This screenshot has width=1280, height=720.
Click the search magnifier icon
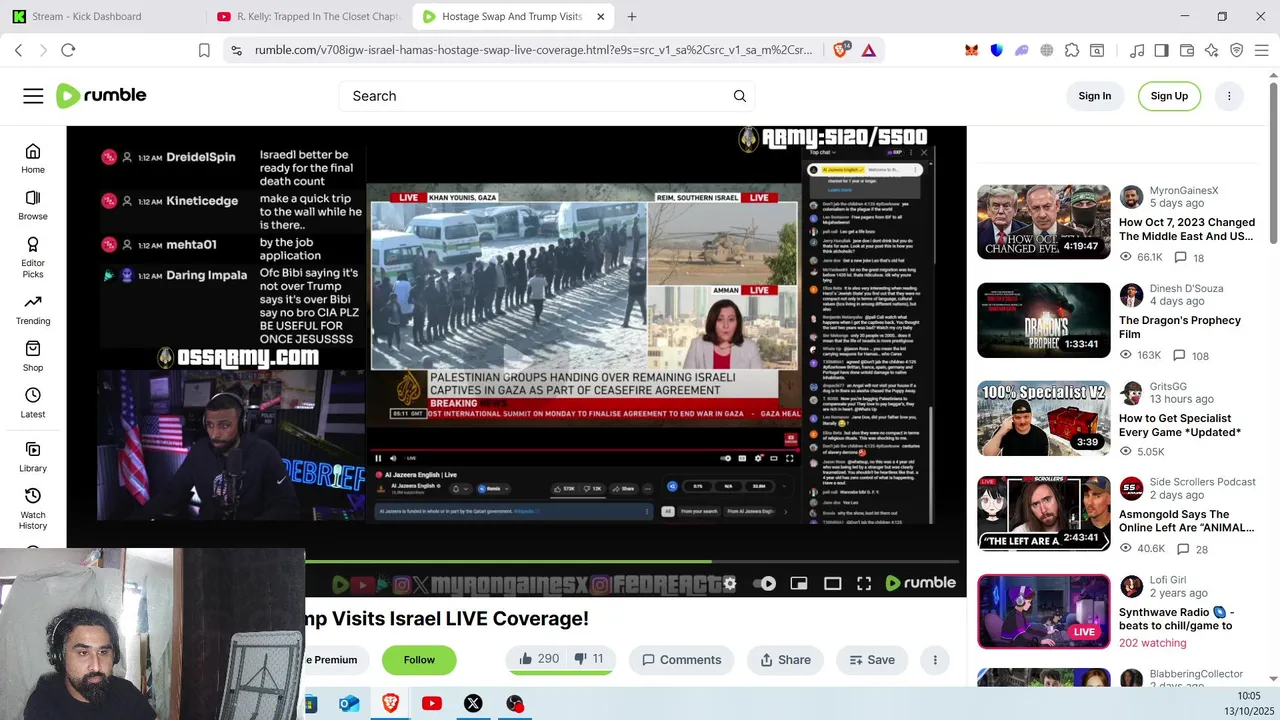[x=740, y=96]
